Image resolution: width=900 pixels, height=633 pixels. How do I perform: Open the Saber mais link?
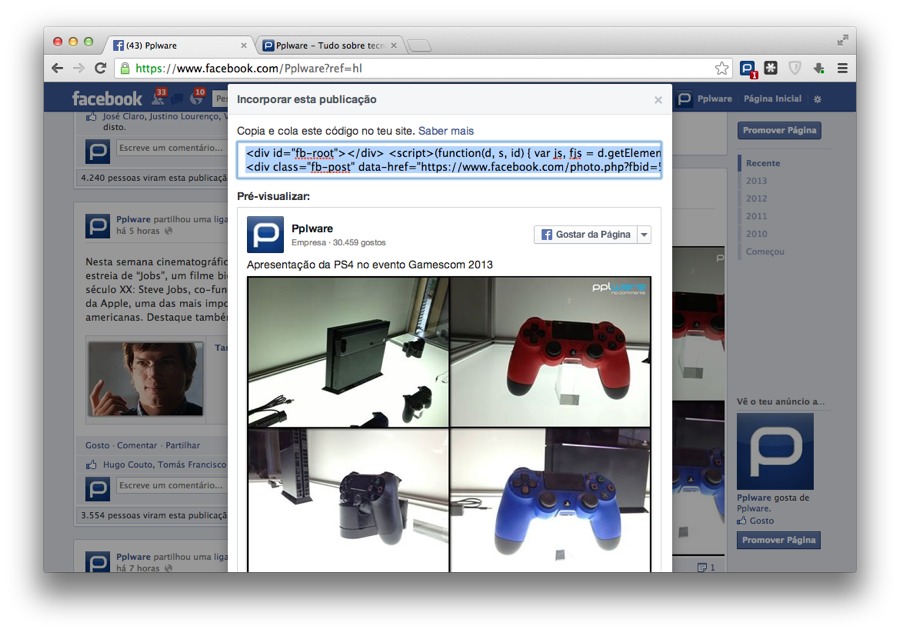(x=446, y=131)
